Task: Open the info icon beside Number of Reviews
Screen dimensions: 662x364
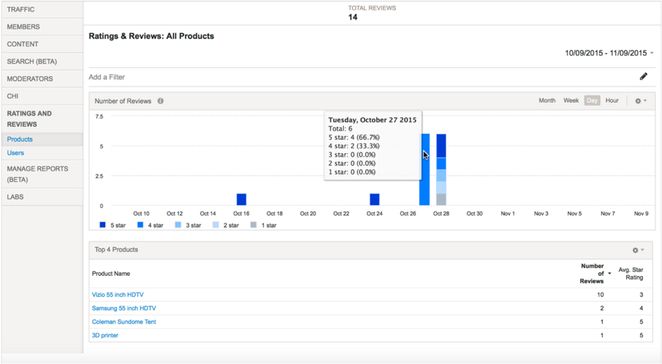Action: coord(160,101)
